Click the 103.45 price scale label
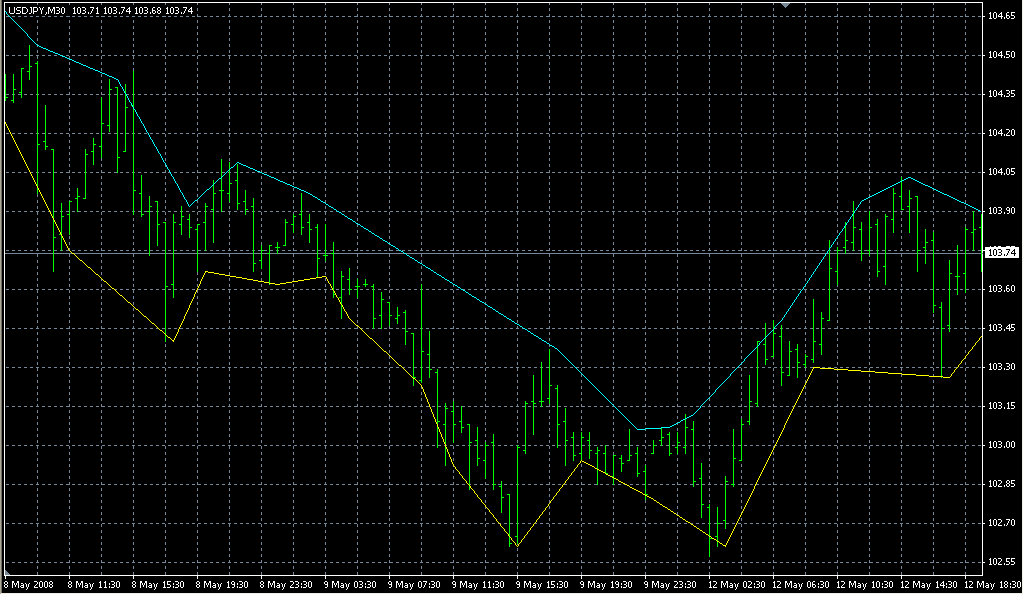Viewport: 1024px width, 594px height. tap(1002, 328)
